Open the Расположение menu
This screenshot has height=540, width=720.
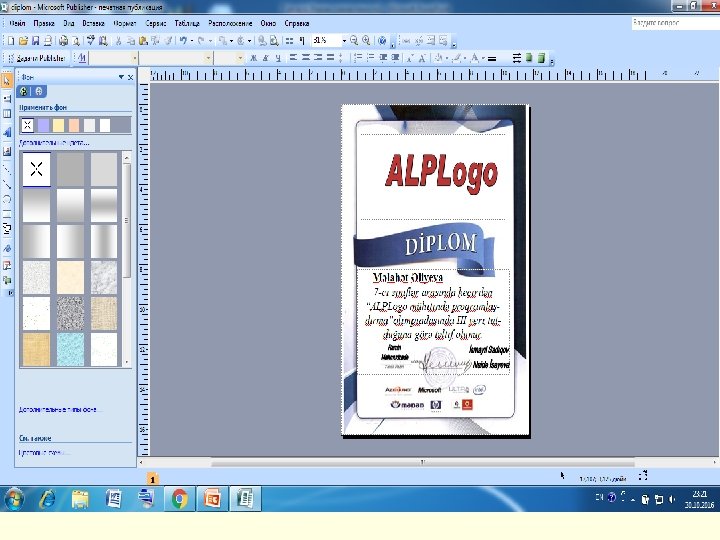click(x=230, y=23)
